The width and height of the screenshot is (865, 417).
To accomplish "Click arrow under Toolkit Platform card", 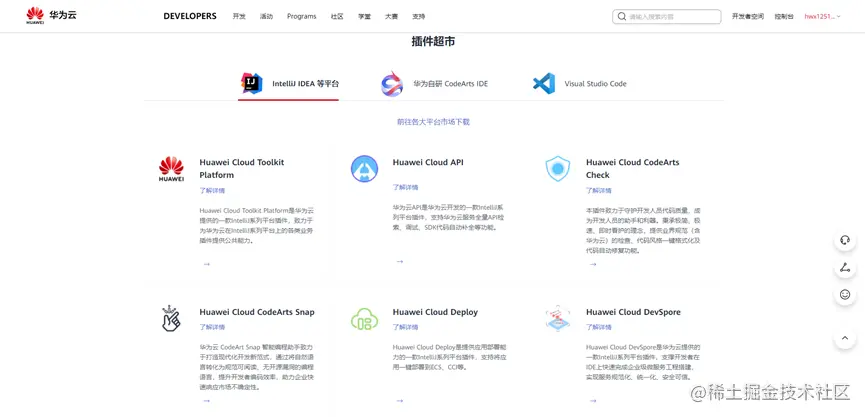I will pos(206,264).
